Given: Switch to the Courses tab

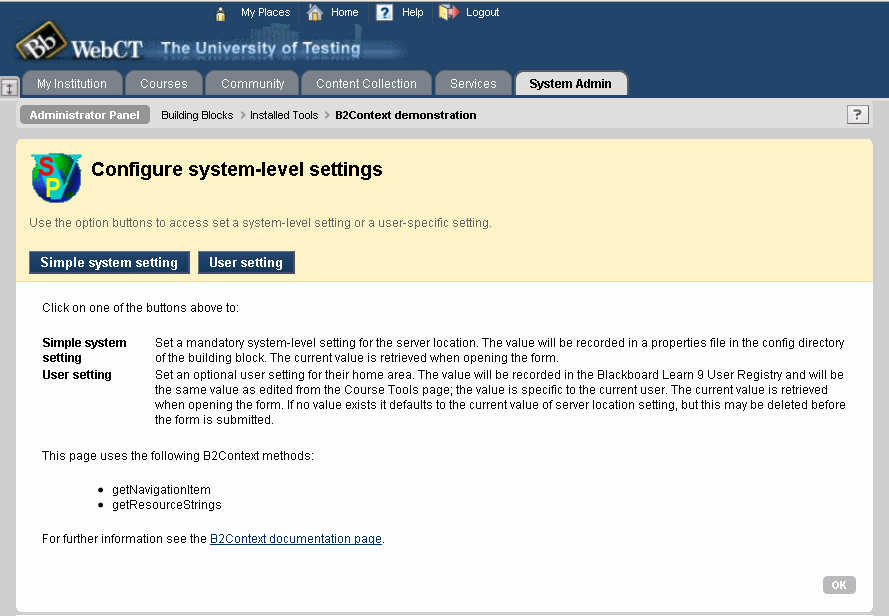Looking at the screenshot, I should point(164,84).
